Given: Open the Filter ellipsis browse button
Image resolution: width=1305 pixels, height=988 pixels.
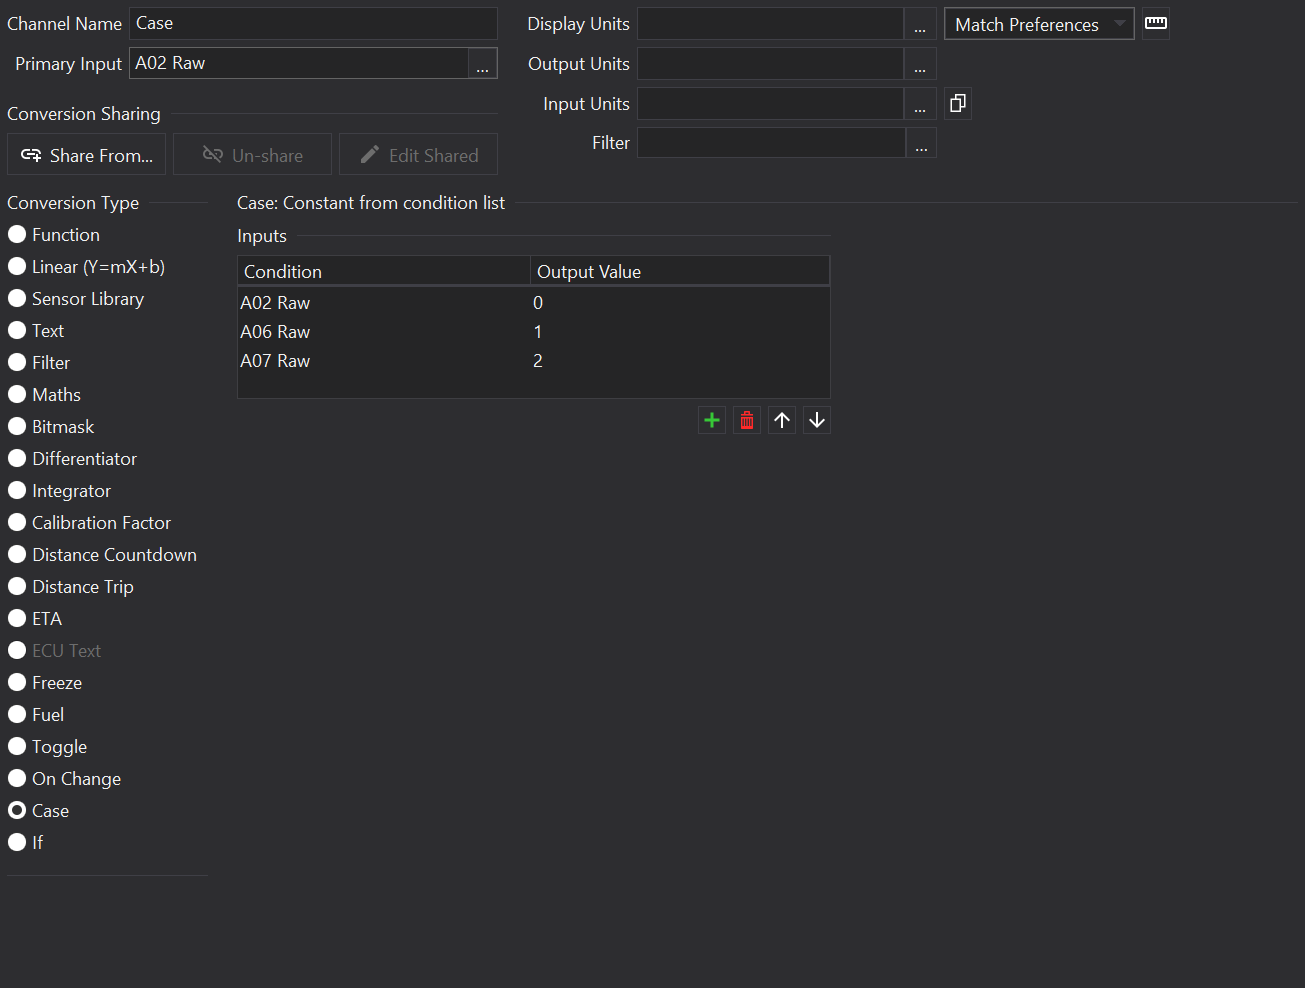Looking at the screenshot, I should (921, 144).
